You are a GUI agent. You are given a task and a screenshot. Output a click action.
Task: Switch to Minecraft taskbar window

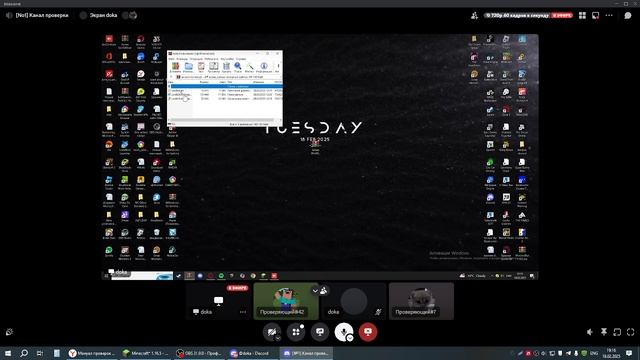pyautogui.click(x=145, y=353)
